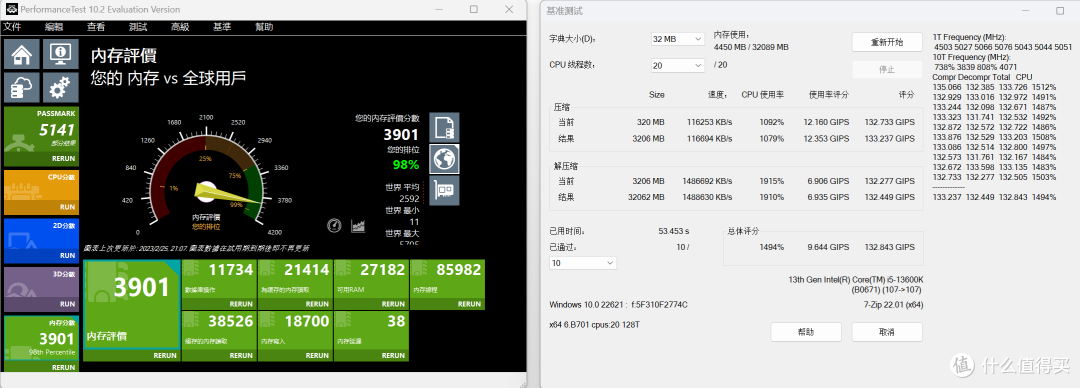Click the 停止 stop button
This screenshot has height=388, width=1080.
[886, 70]
